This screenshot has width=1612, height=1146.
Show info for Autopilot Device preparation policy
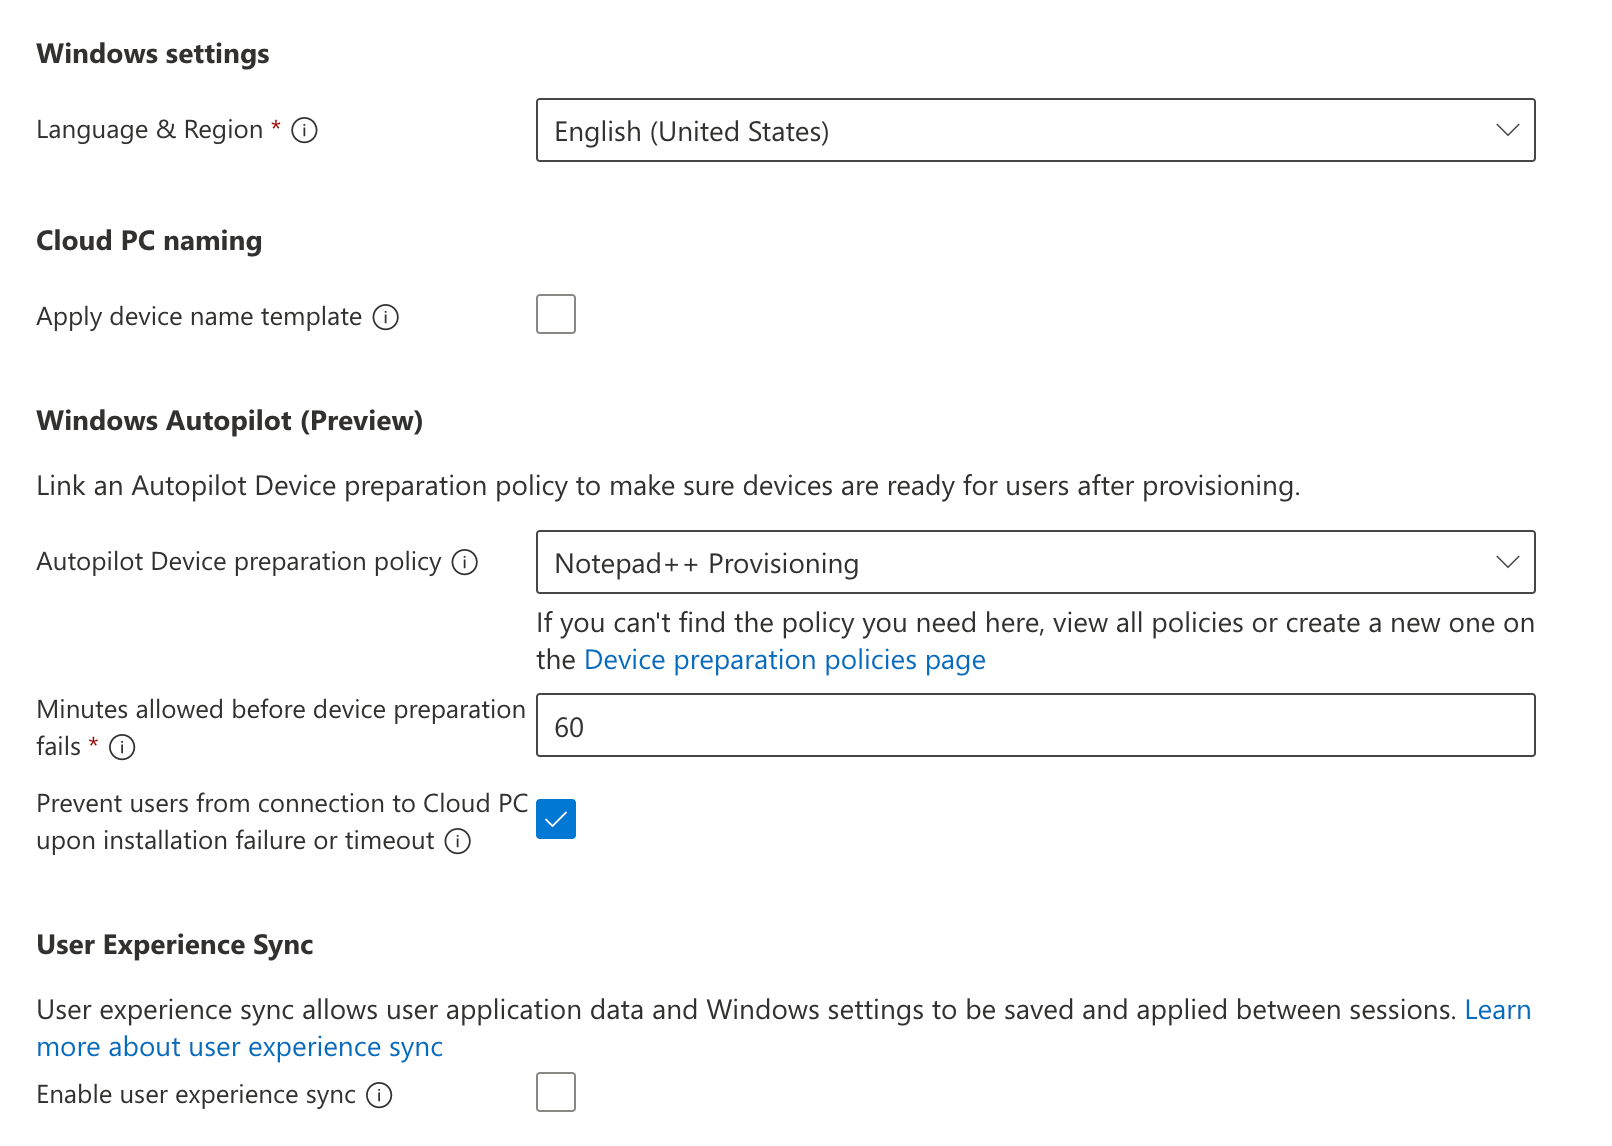pos(464,562)
